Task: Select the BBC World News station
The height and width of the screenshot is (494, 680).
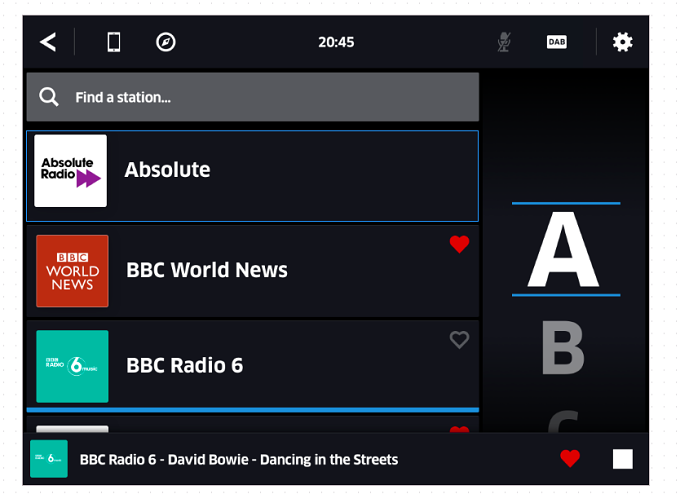Action: pos(252,271)
